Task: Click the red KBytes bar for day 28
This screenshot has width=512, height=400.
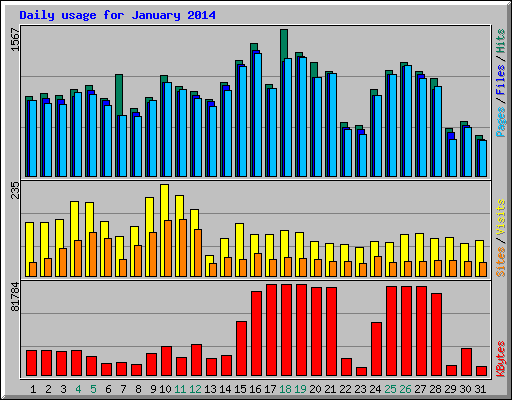Action: point(436,335)
